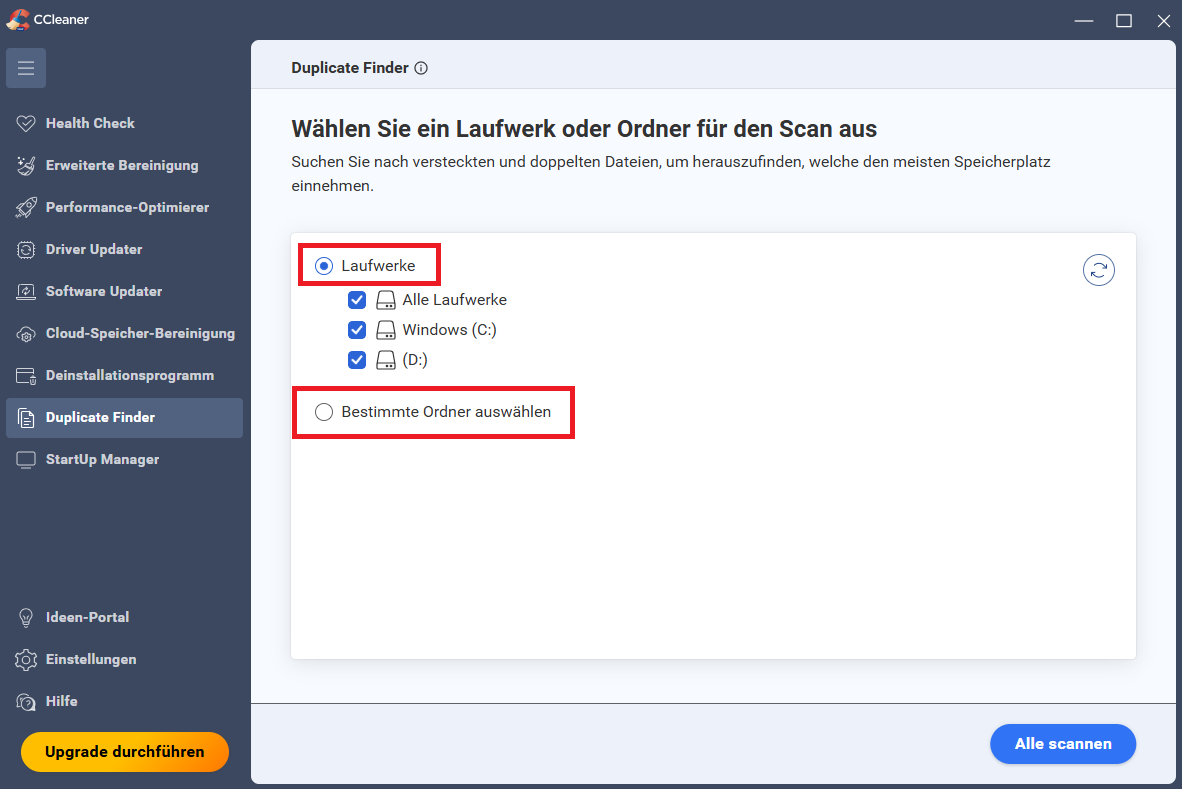Select the Laufwerke radio button
The image size is (1182, 789).
tap(324, 266)
